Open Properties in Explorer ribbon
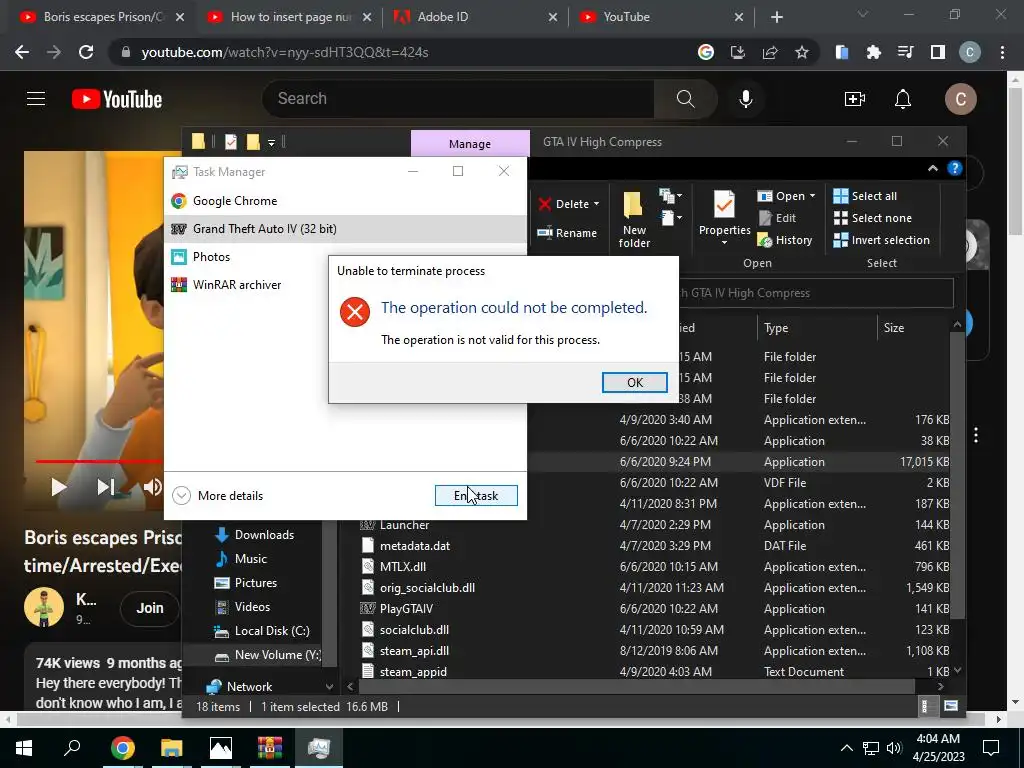This screenshot has height=768, width=1024. coord(724,219)
